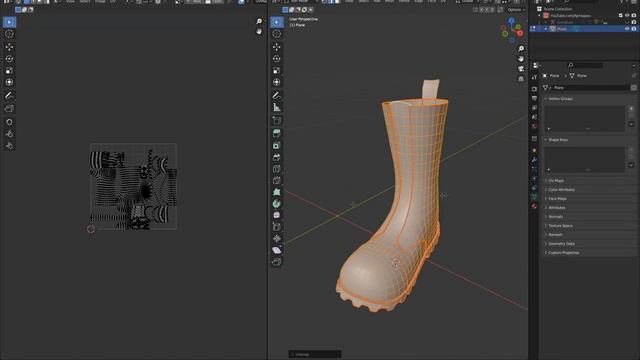Click the Plane mesh name field
The height and width of the screenshot is (360, 640).
(590, 88)
